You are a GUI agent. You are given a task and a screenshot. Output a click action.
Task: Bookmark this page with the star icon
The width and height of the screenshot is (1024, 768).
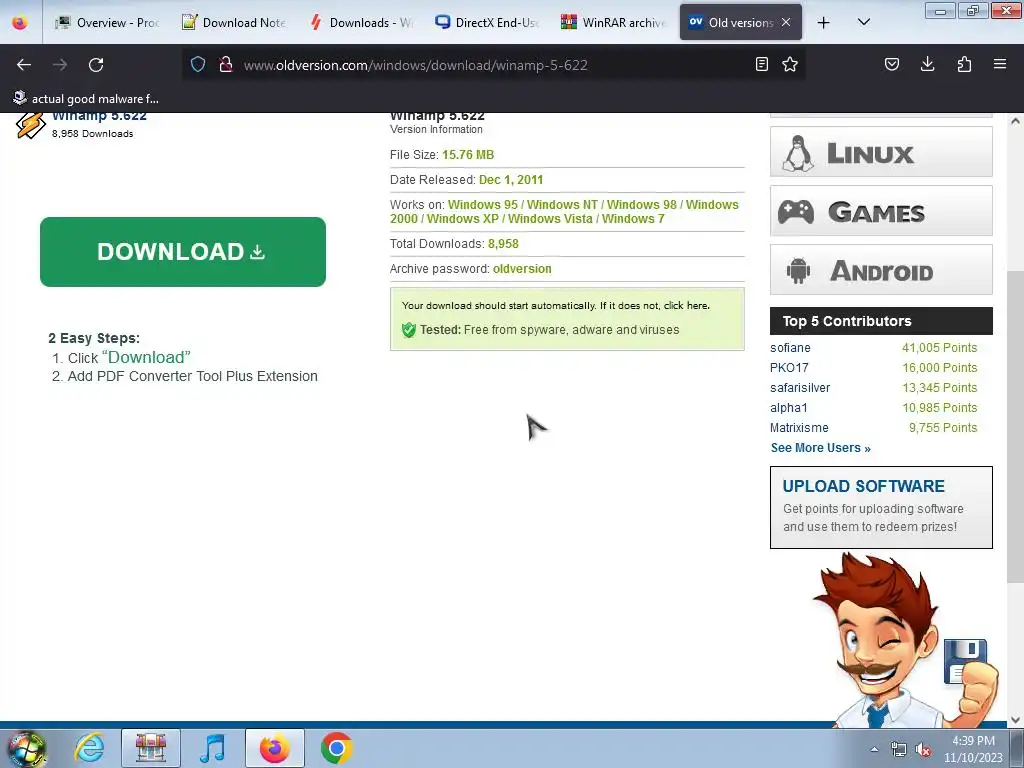790,64
